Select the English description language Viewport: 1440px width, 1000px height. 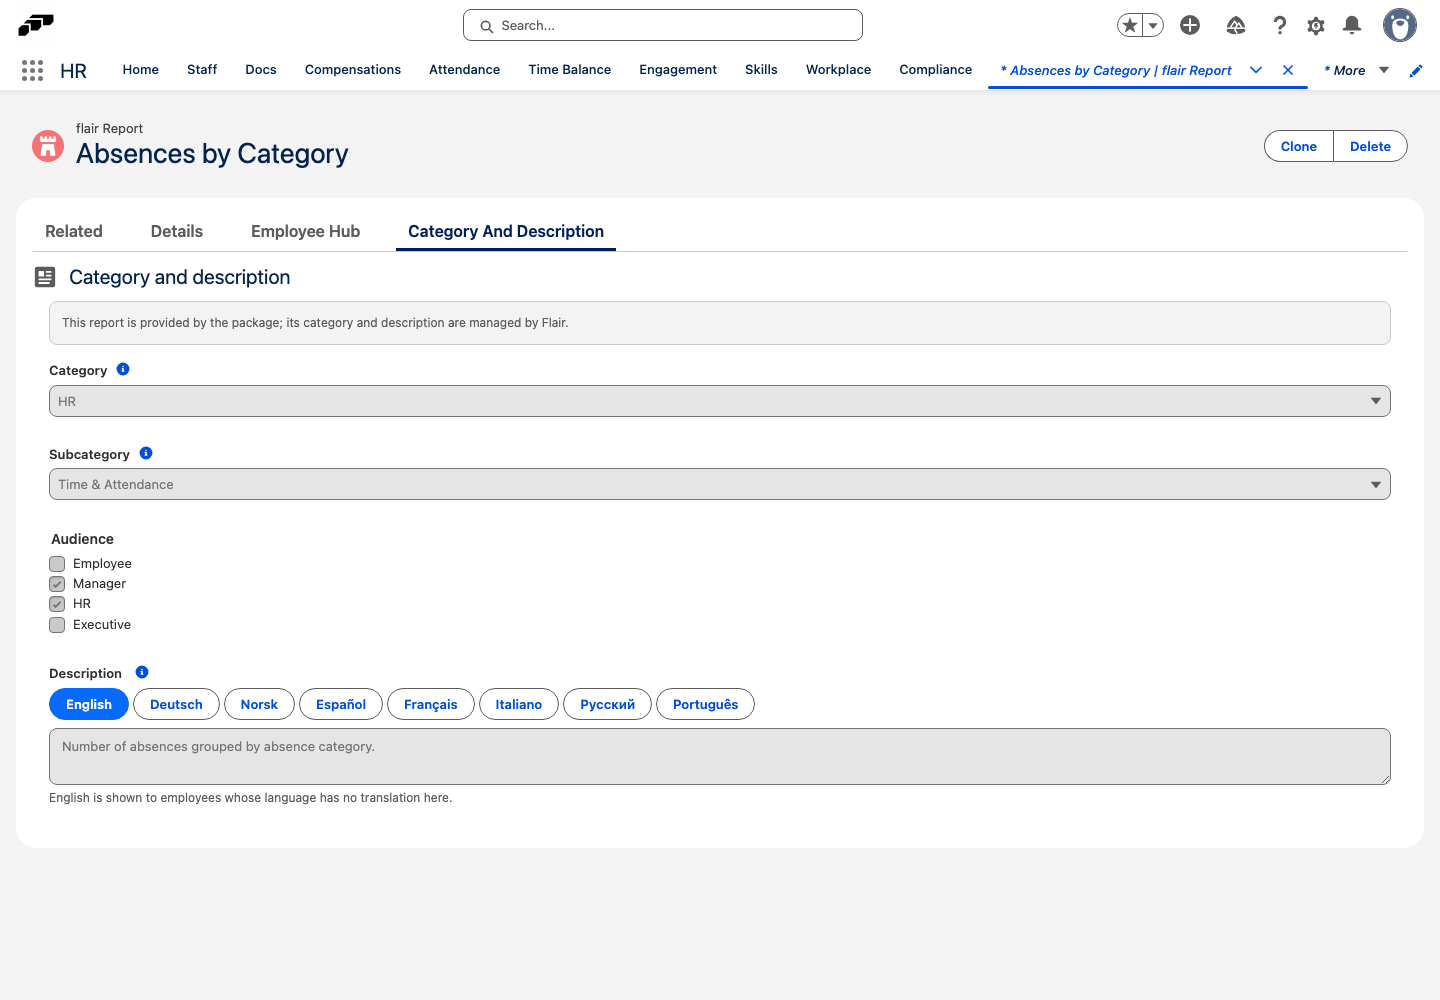coord(89,704)
